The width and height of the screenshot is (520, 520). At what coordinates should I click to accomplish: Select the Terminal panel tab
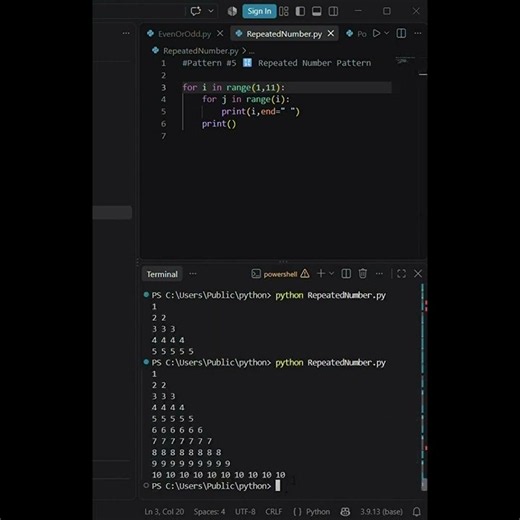162,274
